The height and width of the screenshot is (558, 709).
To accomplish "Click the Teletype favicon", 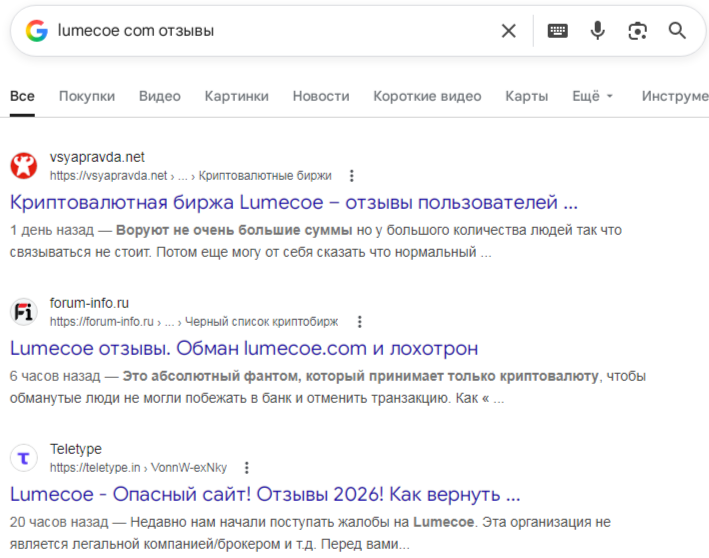I will click(x=24, y=458).
